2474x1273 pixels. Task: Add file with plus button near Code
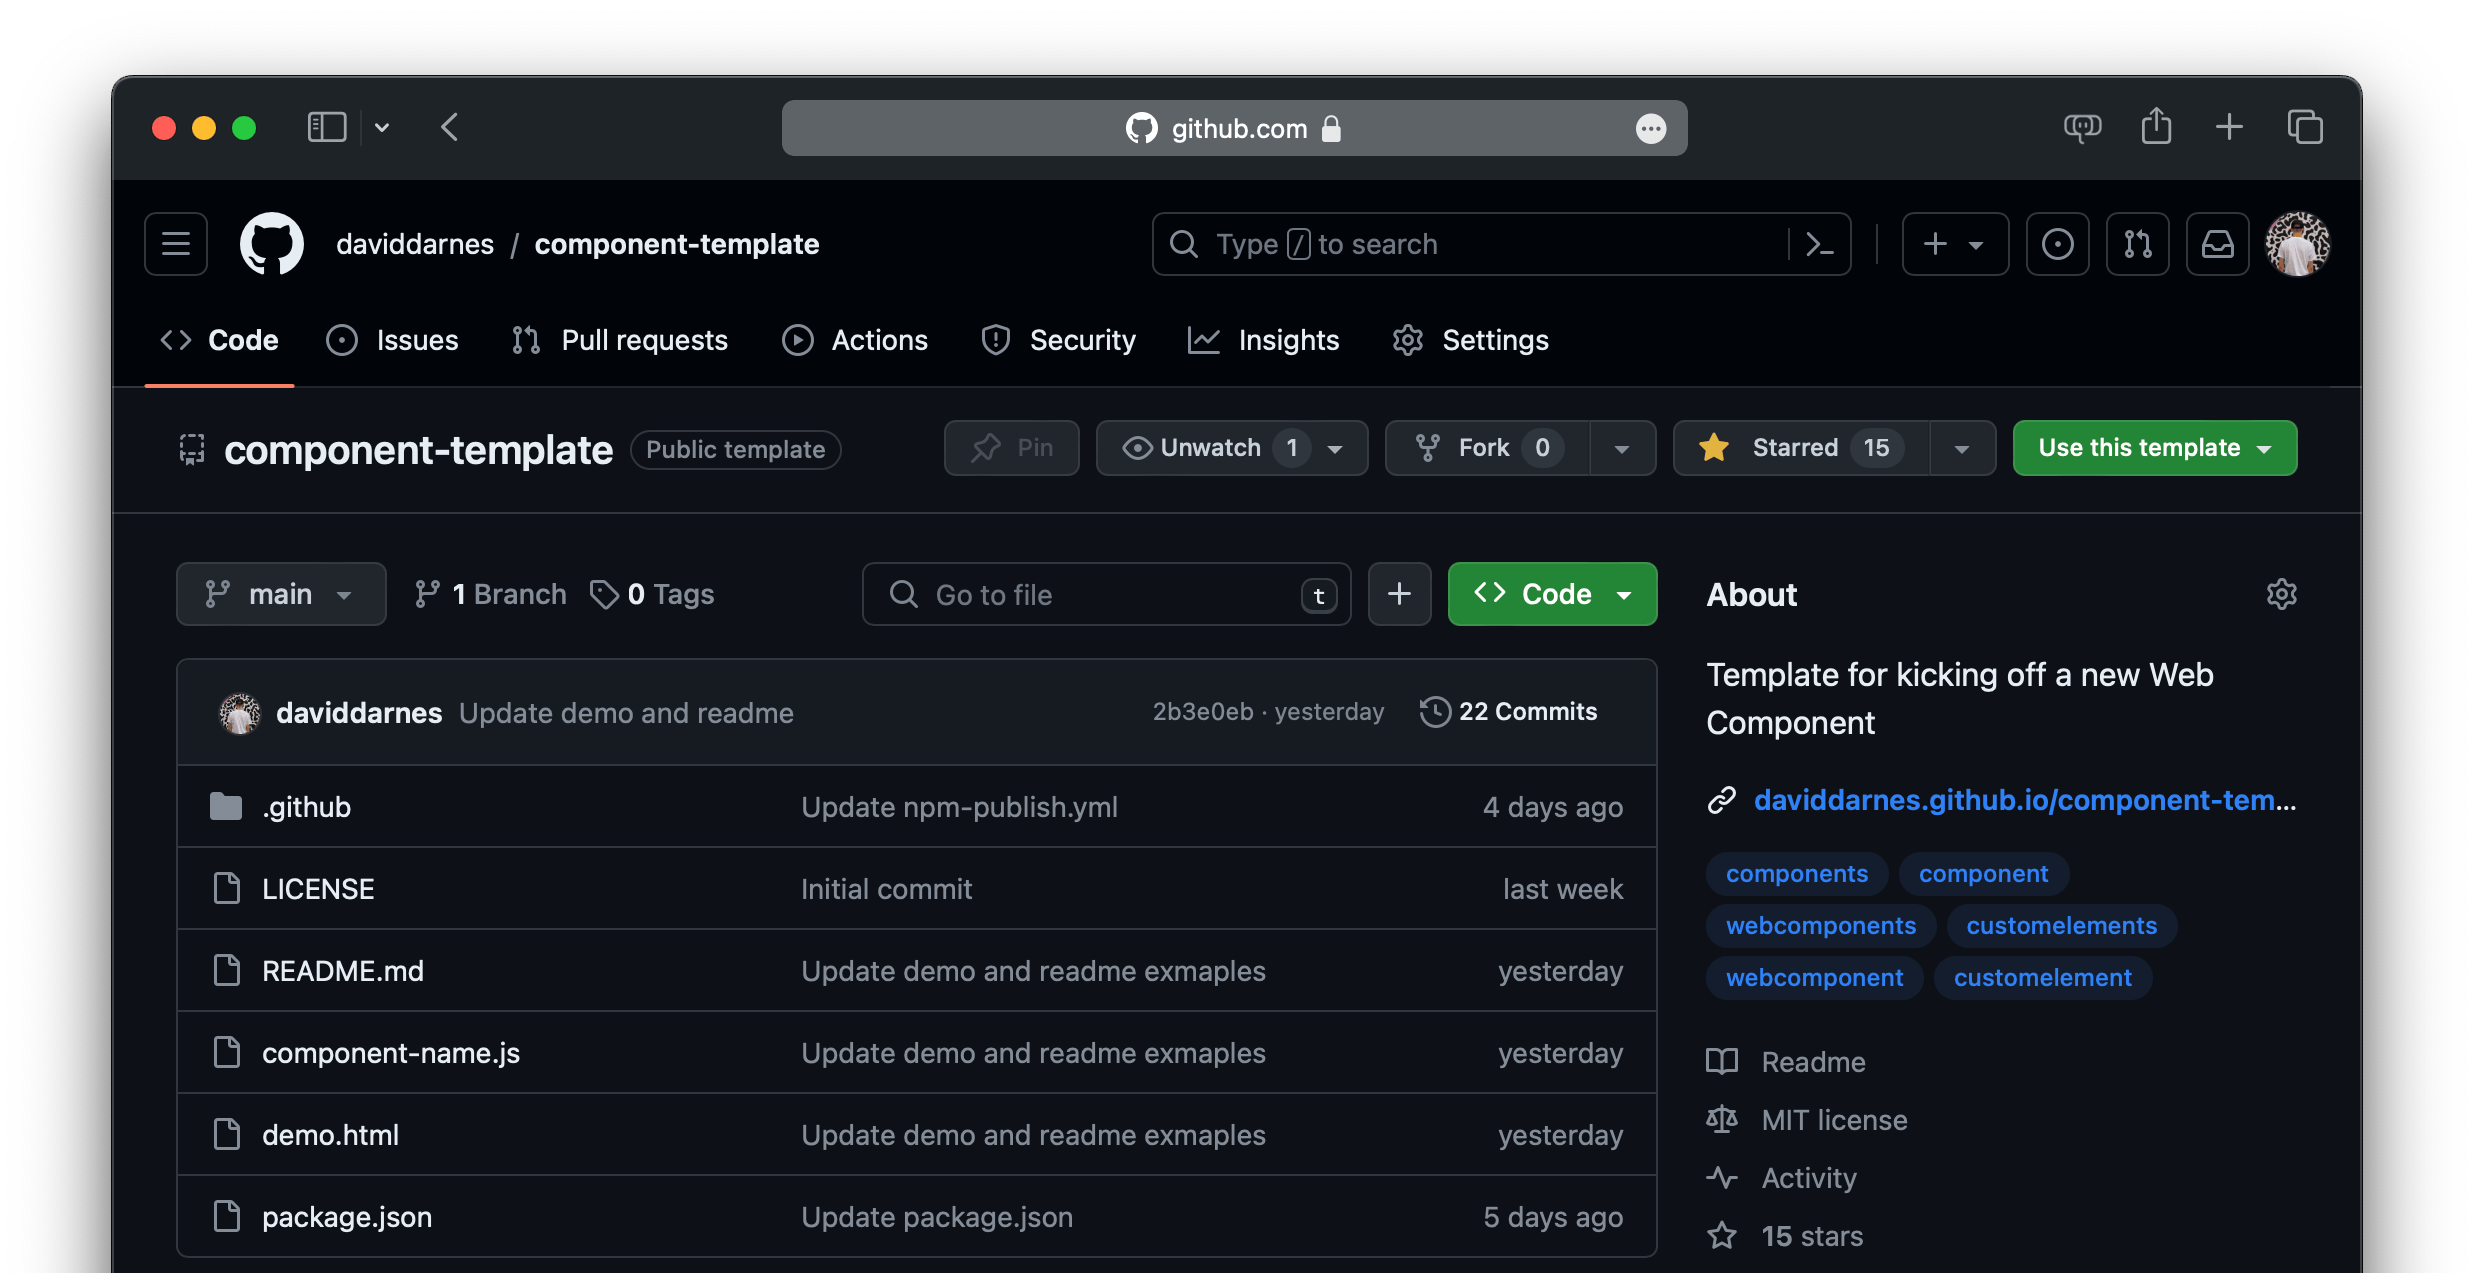1399,594
